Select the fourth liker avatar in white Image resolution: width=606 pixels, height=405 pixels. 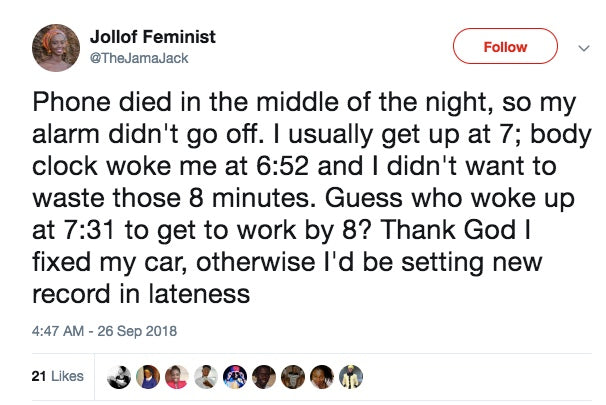pyautogui.click(x=203, y=376)
